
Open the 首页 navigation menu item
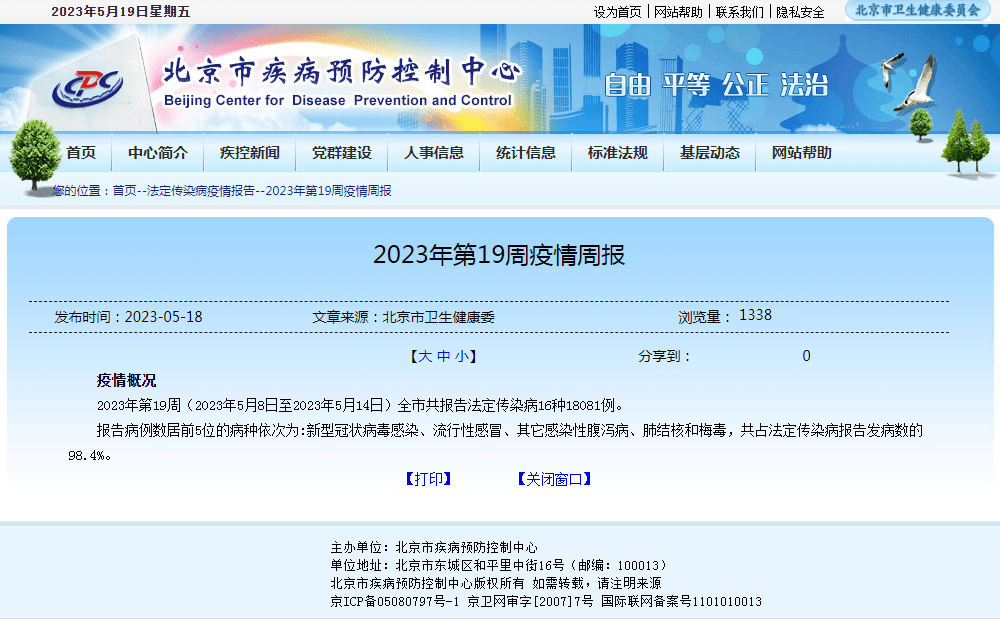[80, 153]
